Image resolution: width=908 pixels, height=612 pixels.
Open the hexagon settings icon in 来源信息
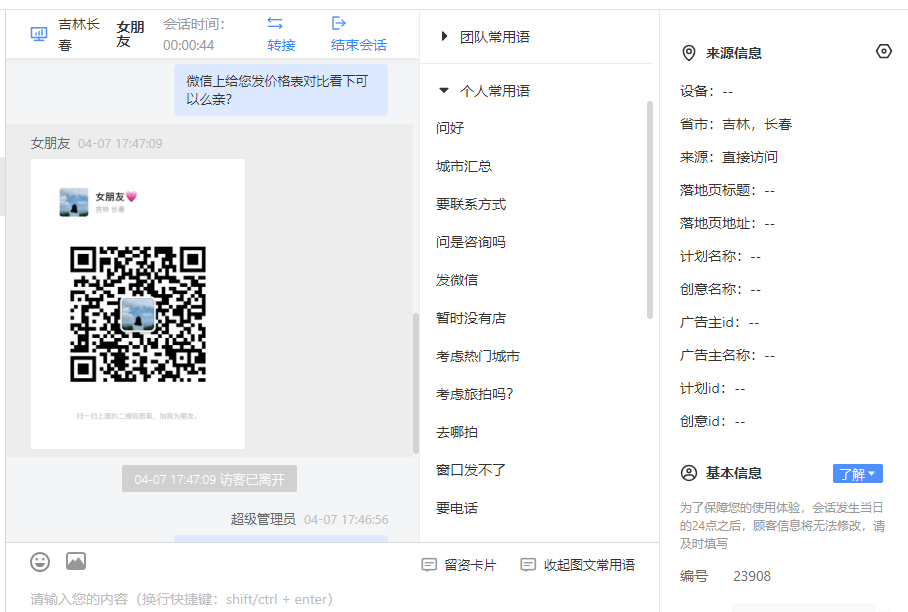point(884,52)
